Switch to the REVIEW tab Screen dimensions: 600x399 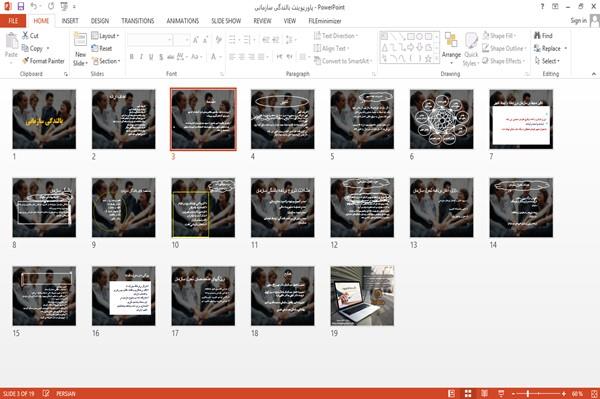(262, 21)
